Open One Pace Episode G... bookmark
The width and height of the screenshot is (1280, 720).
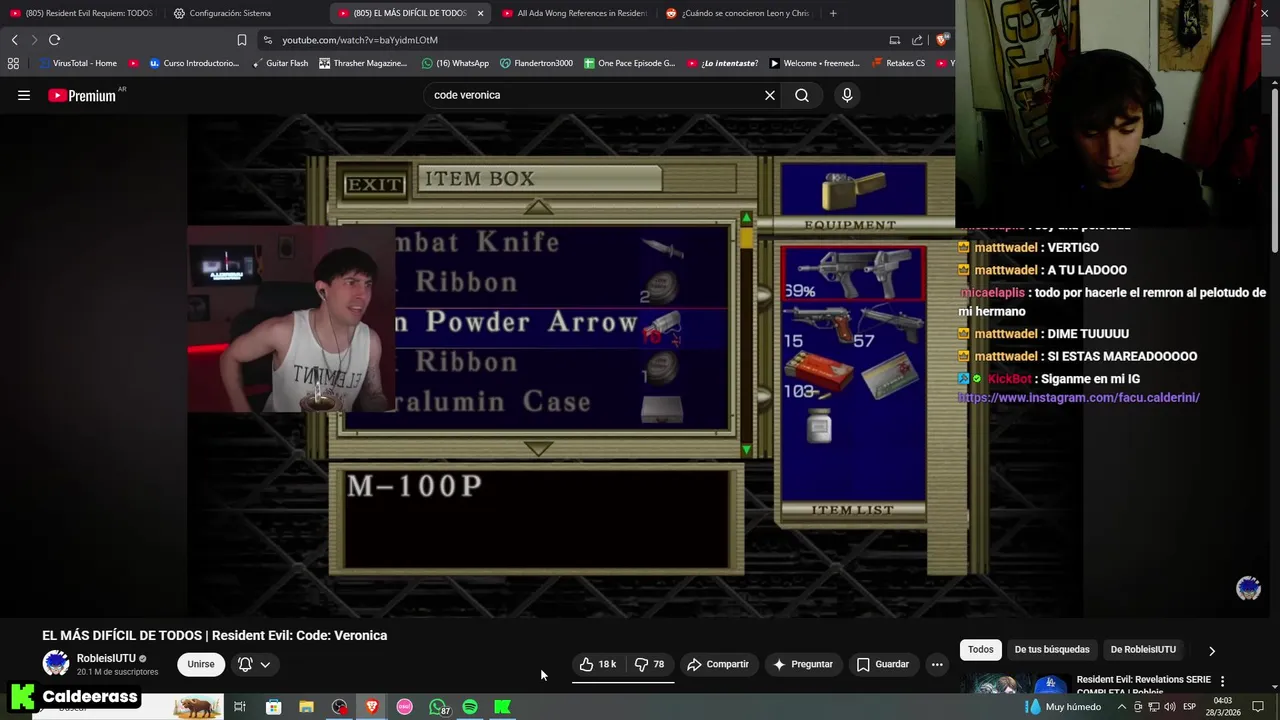[x=629, y=63]
